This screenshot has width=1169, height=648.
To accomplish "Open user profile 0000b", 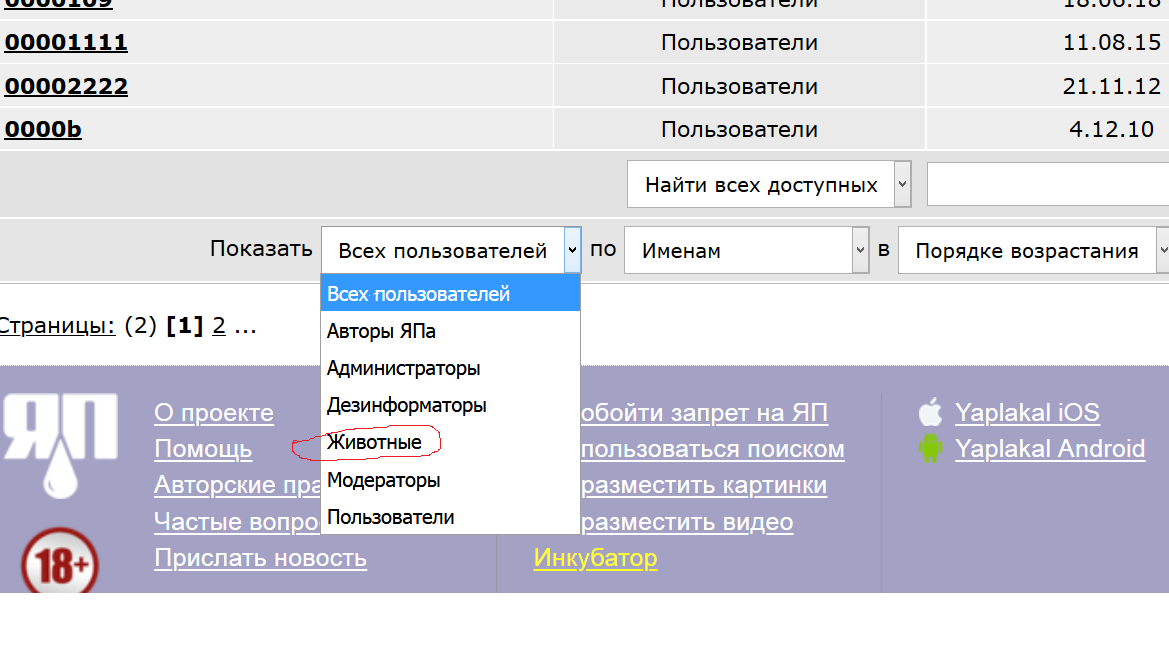I will [42, 130].
